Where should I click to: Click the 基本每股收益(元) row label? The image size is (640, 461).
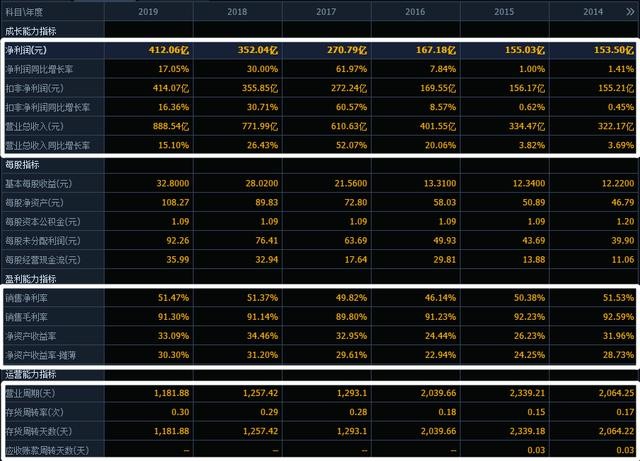click(40, 183)
